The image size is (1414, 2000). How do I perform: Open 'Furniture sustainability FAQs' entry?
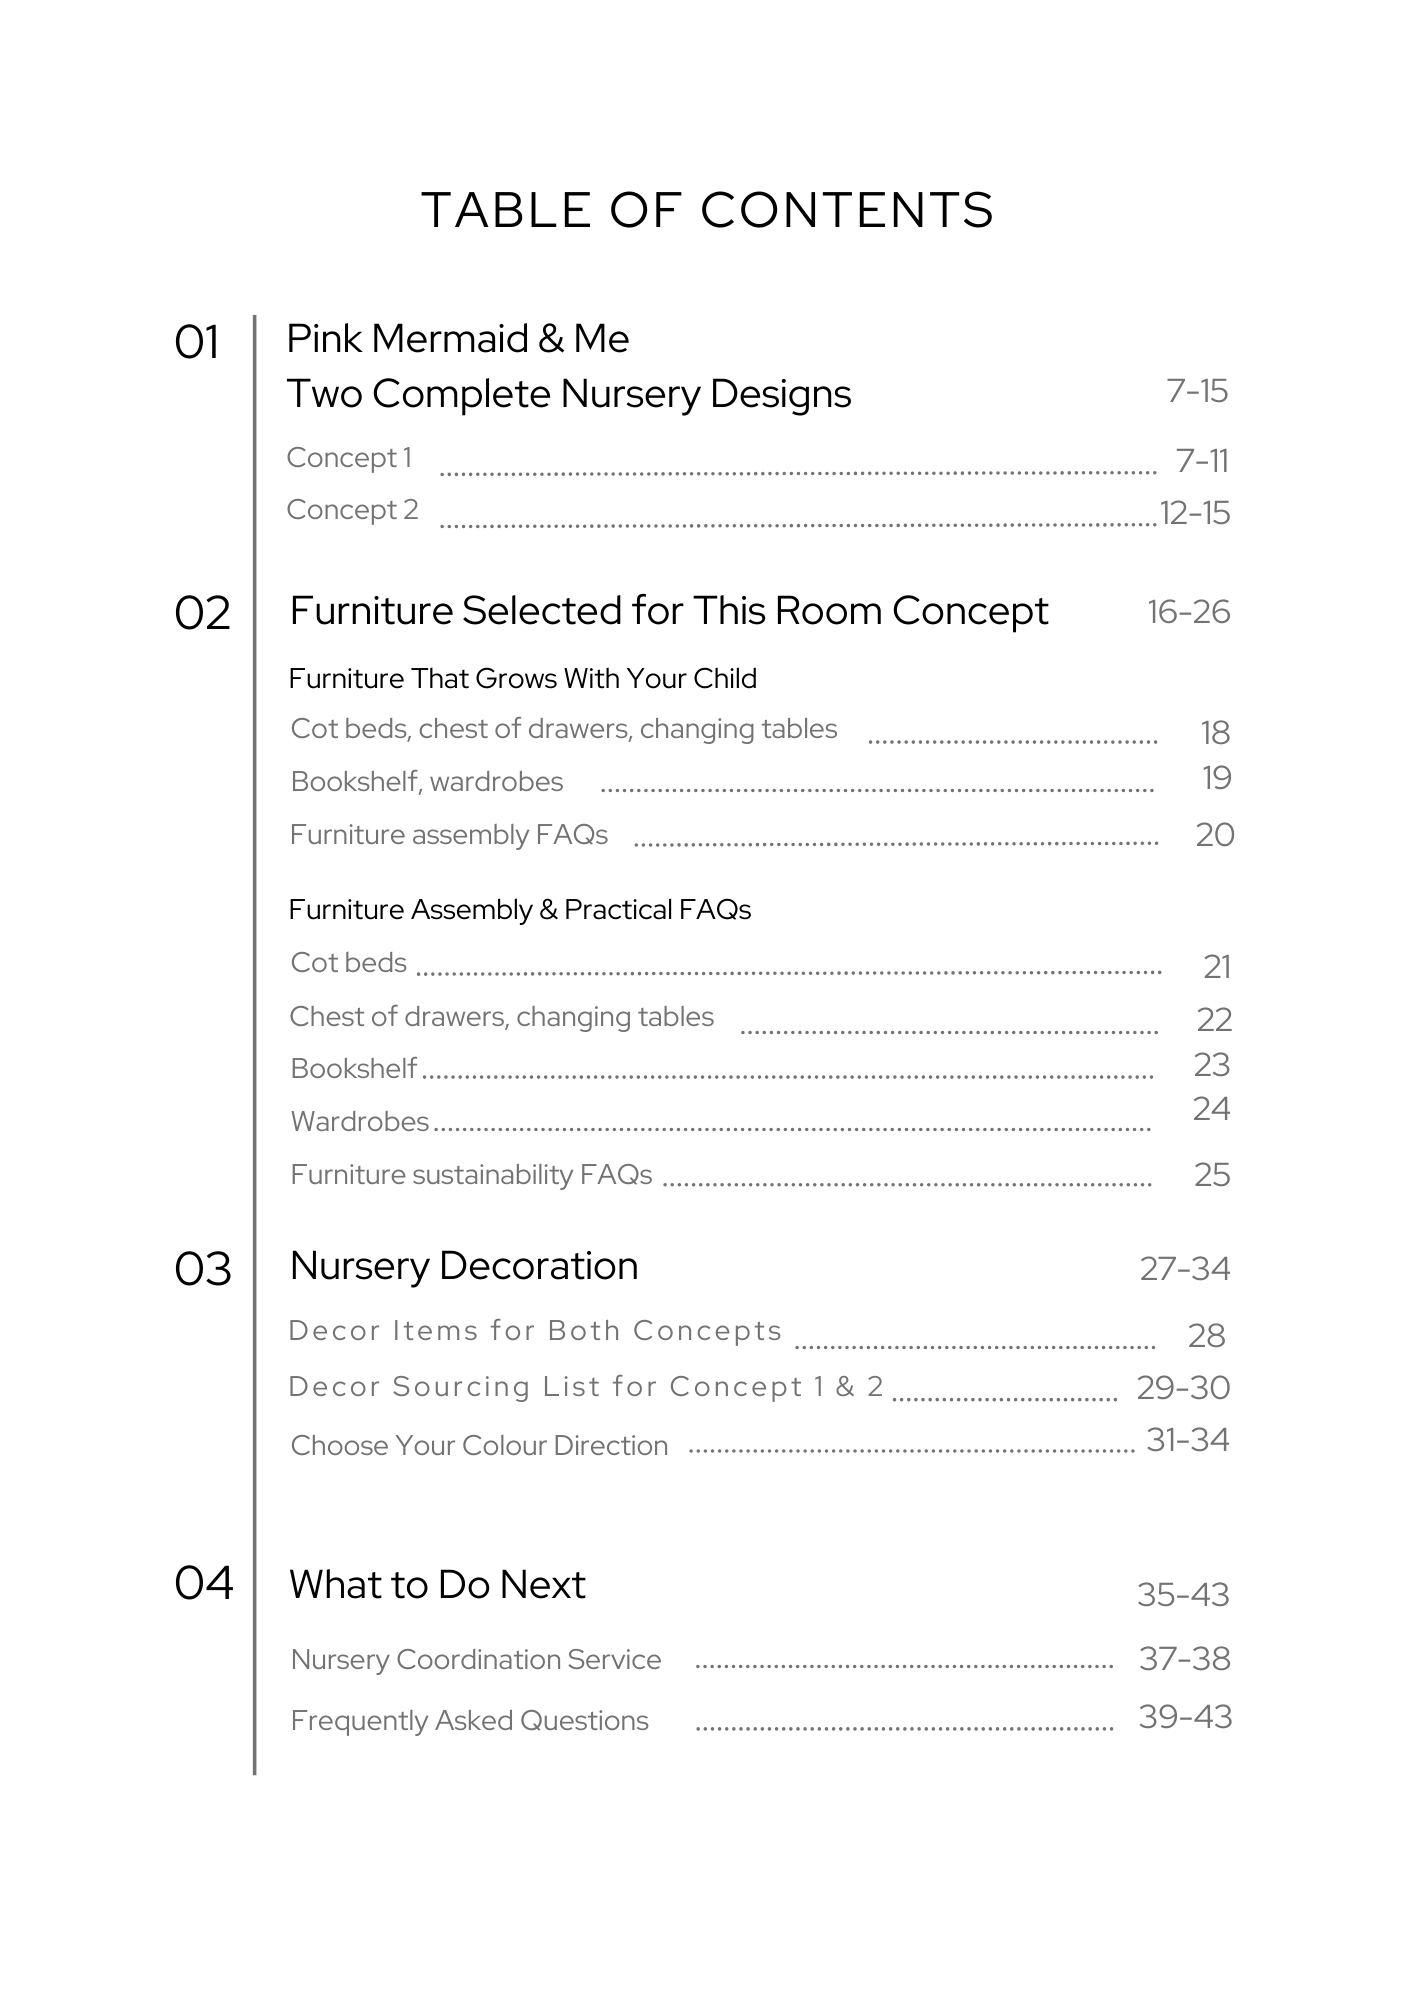click(x=471, y=1175)
